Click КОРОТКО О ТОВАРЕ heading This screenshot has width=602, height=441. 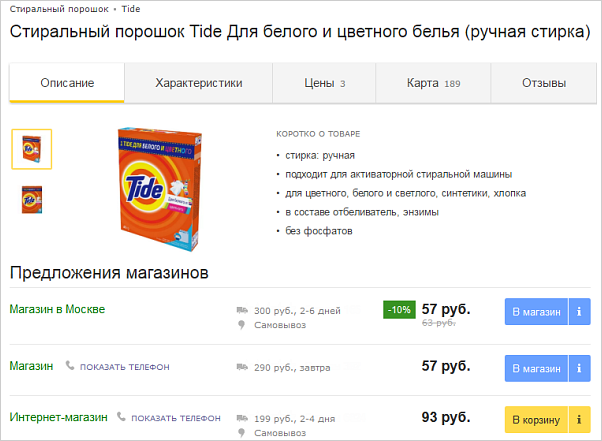tap(318, 134)
